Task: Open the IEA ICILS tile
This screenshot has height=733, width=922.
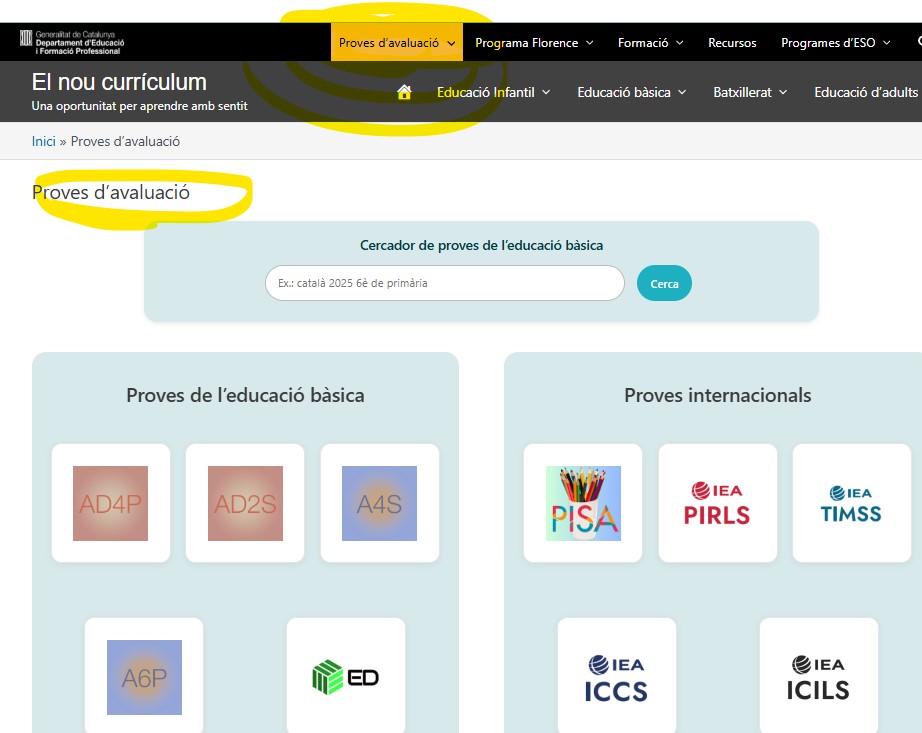Action: click(818, 677)
